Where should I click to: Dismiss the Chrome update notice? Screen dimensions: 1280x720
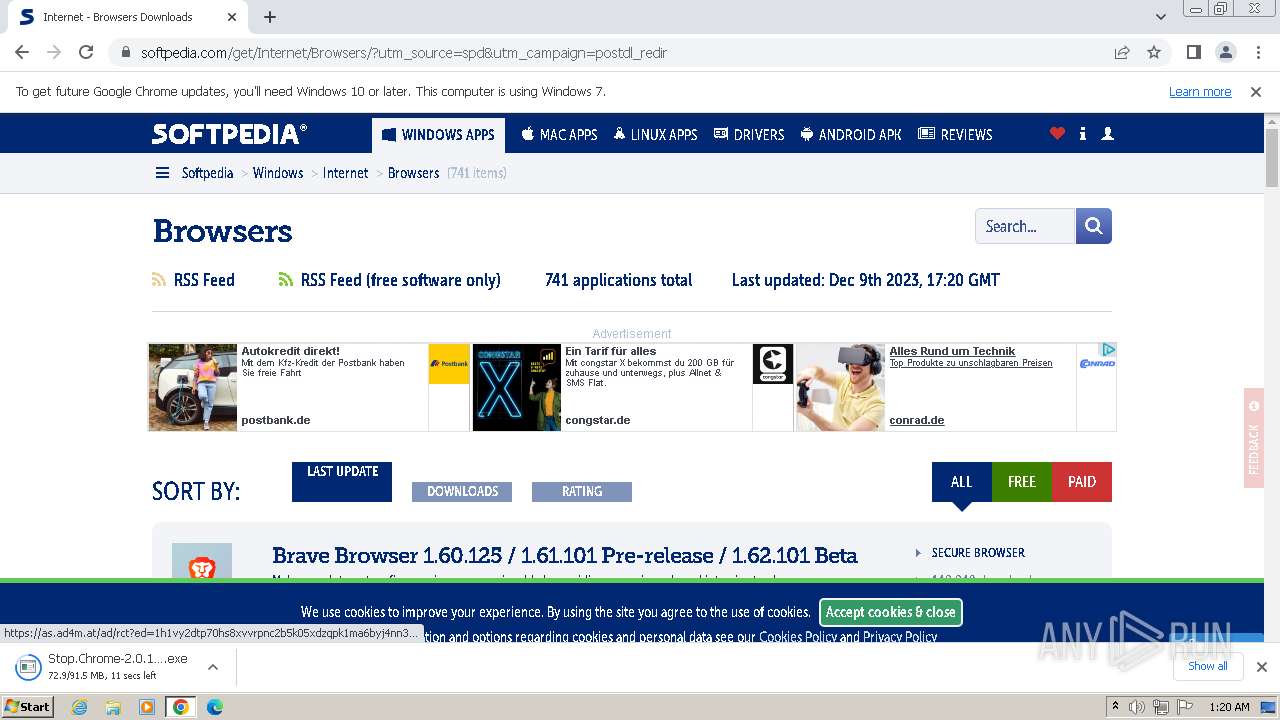(x=1256, y=91)
